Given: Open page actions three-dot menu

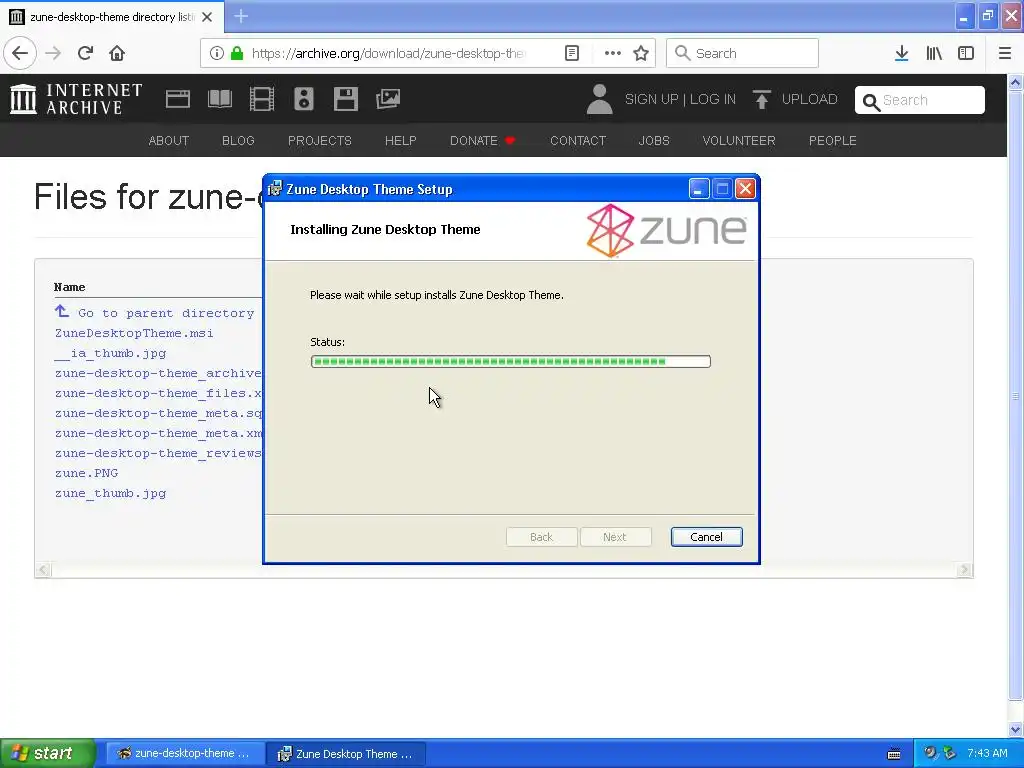Looking at the screenshot, I should 612,53.
